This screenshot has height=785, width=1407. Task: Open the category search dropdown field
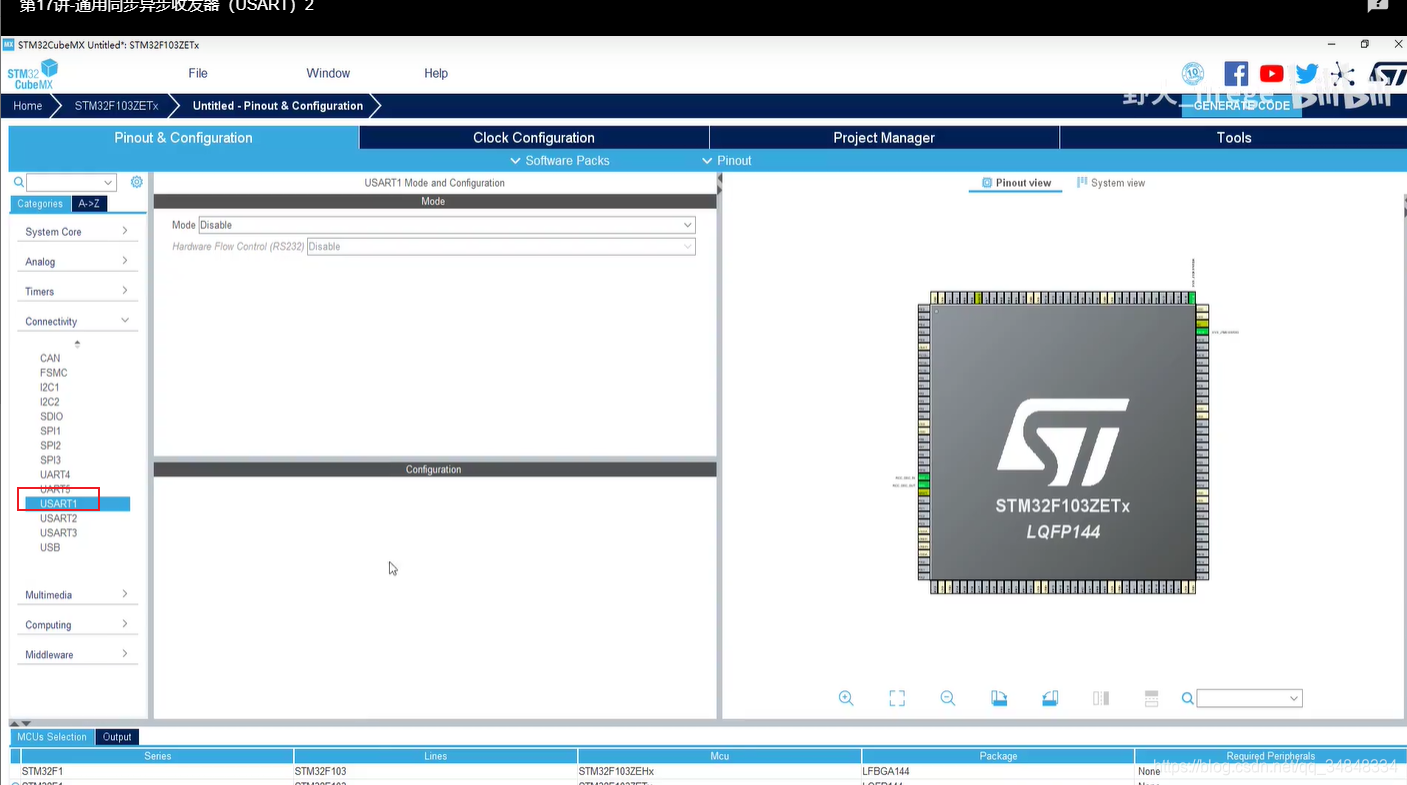(x=71, y=182)
